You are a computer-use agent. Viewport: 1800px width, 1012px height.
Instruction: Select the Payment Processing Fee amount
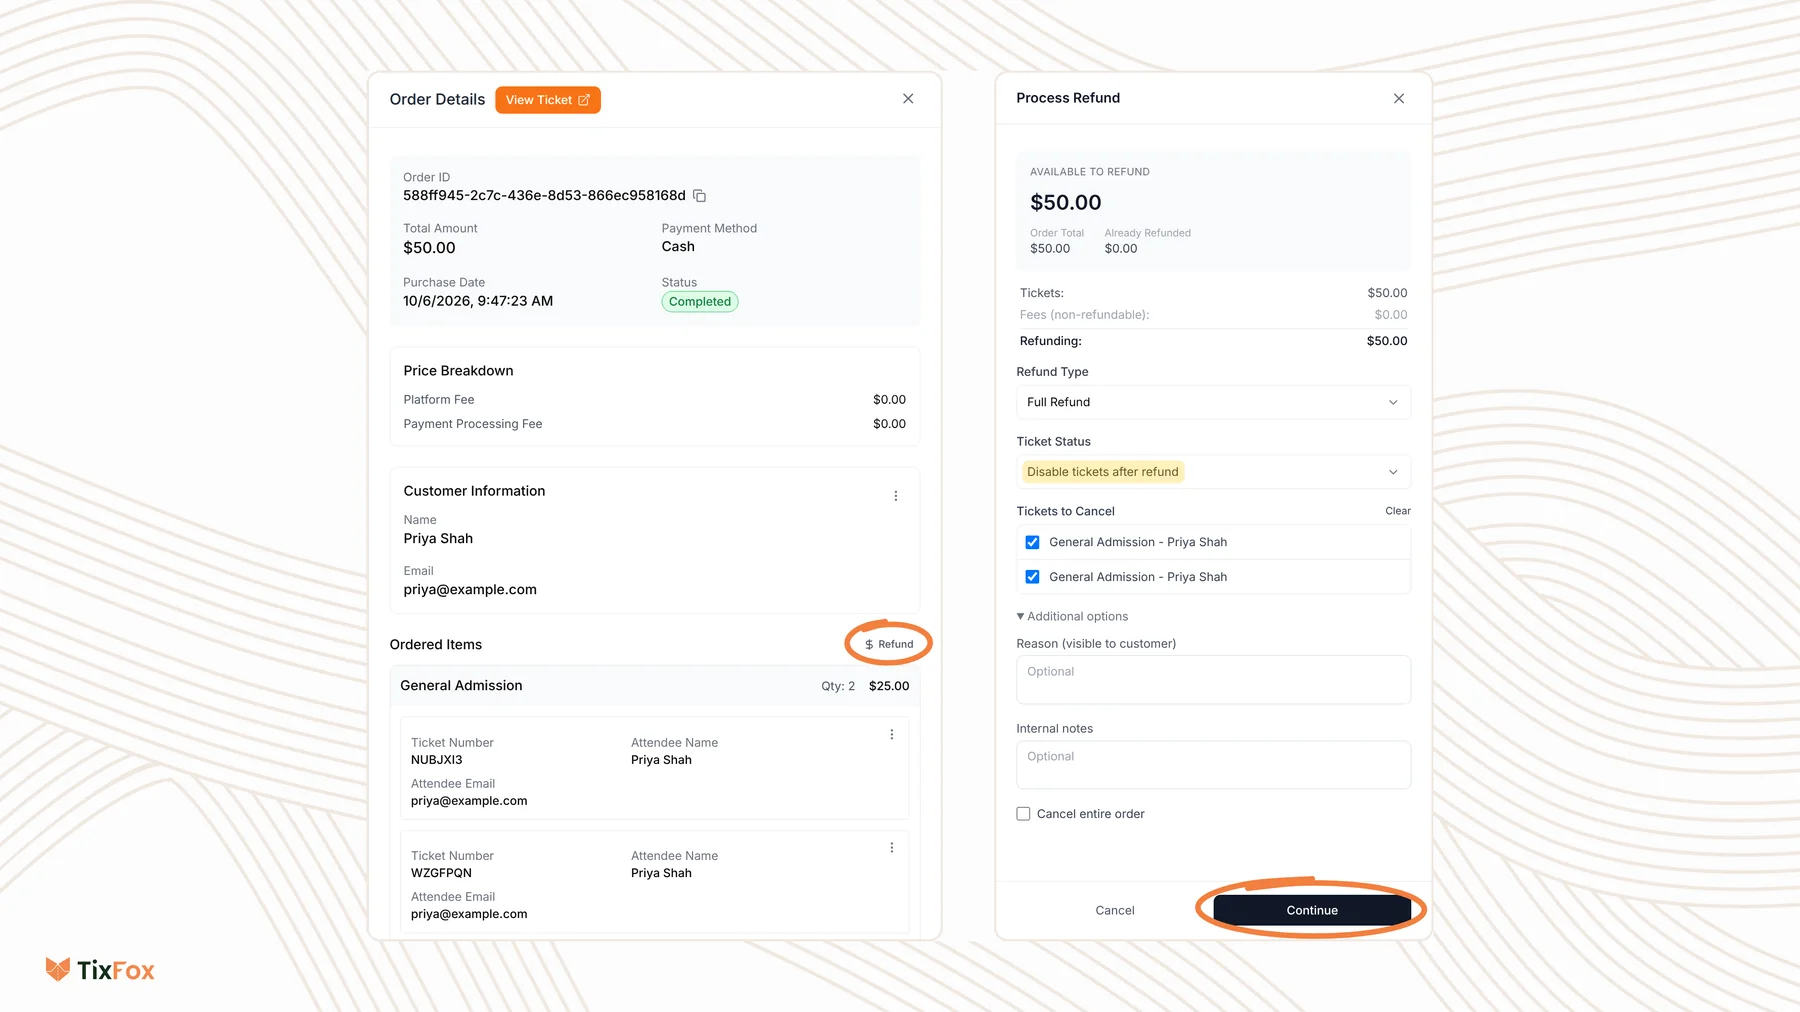[x=889, y=424]
